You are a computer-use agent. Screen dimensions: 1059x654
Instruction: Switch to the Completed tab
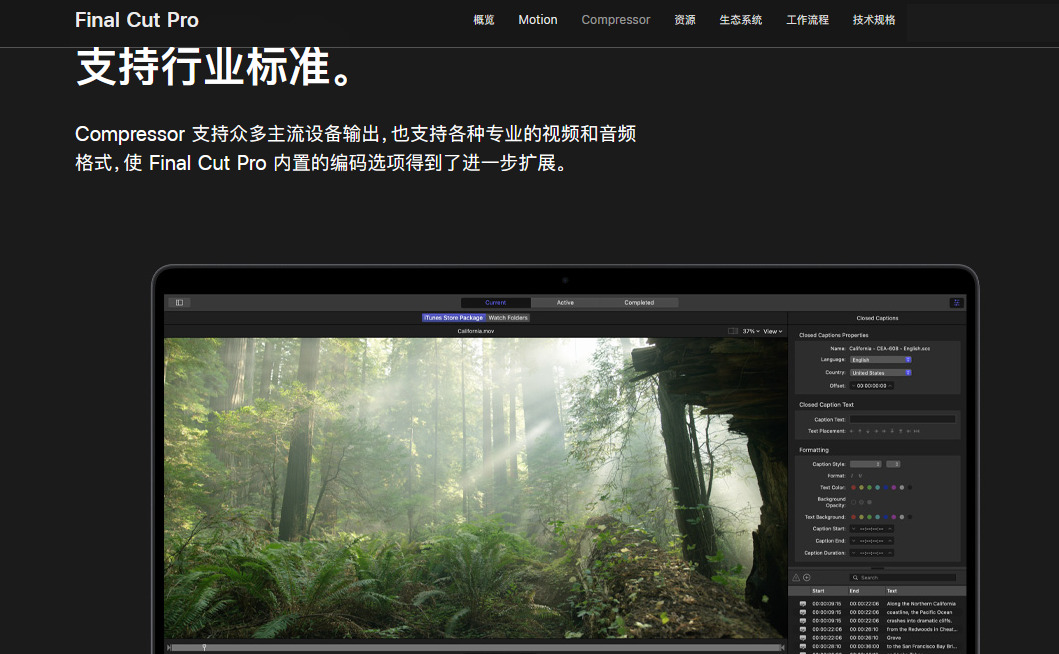(x=639, y=303)
